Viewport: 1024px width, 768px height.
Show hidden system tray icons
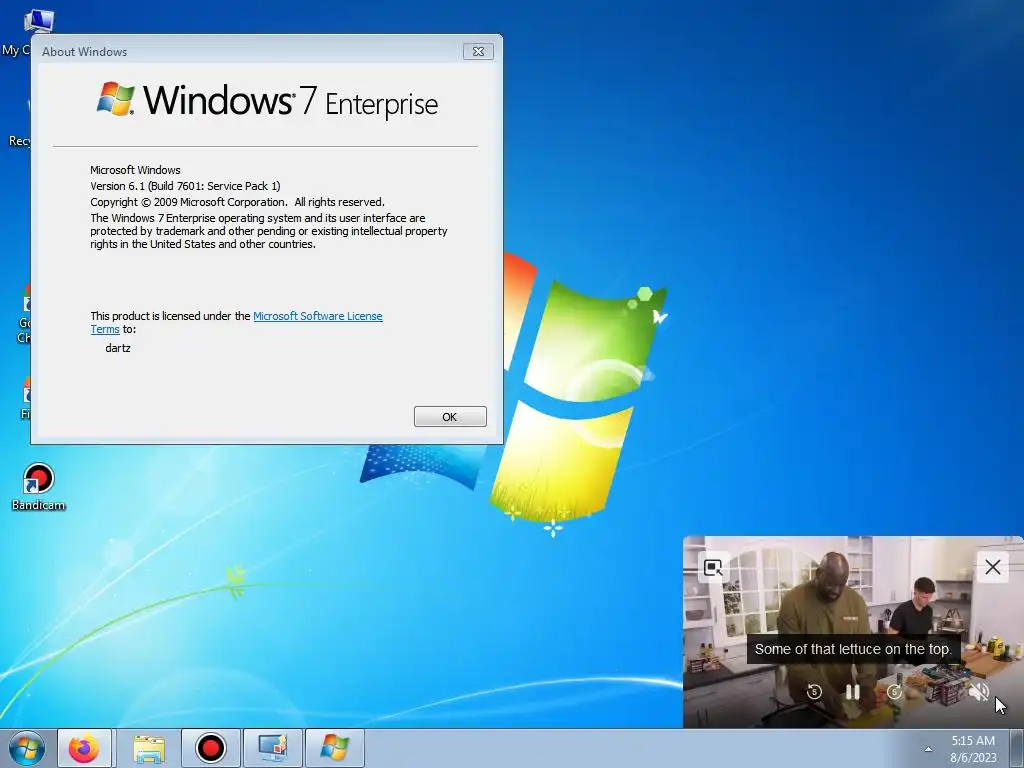(x=928, y=749)
